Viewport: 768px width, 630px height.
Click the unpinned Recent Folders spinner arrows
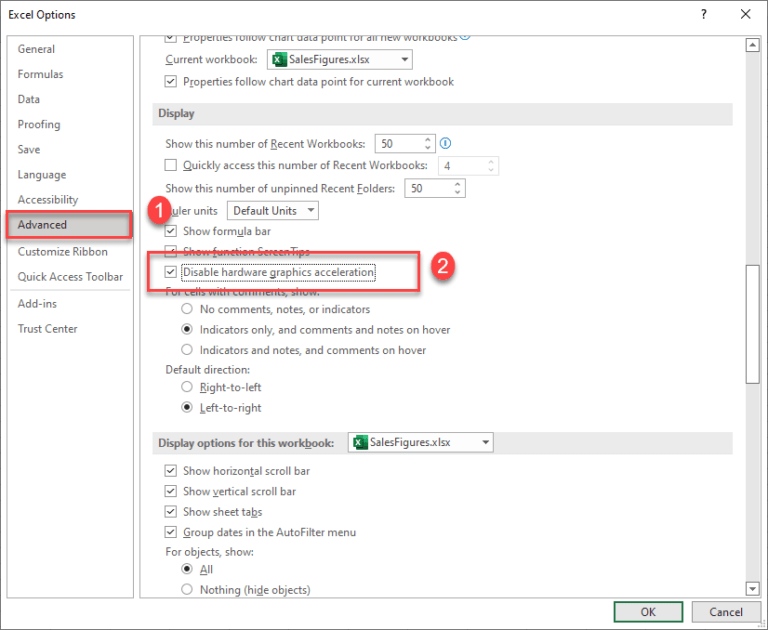(457, 188)
